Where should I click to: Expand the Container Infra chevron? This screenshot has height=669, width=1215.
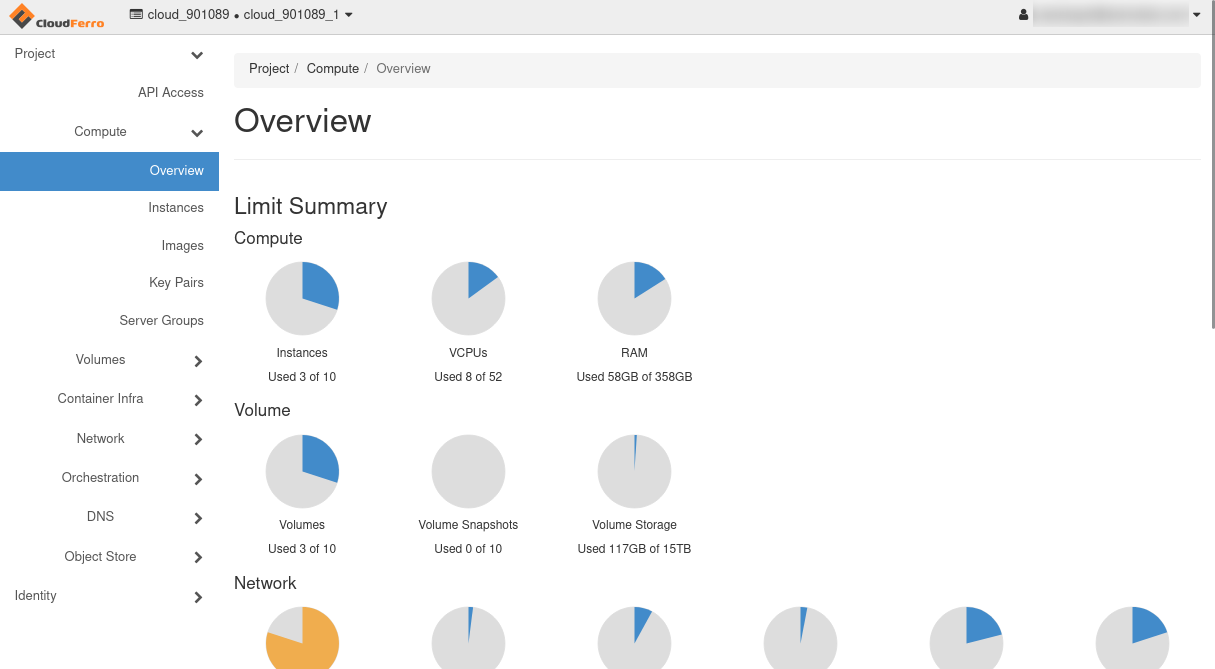click(x=198, y=400)
